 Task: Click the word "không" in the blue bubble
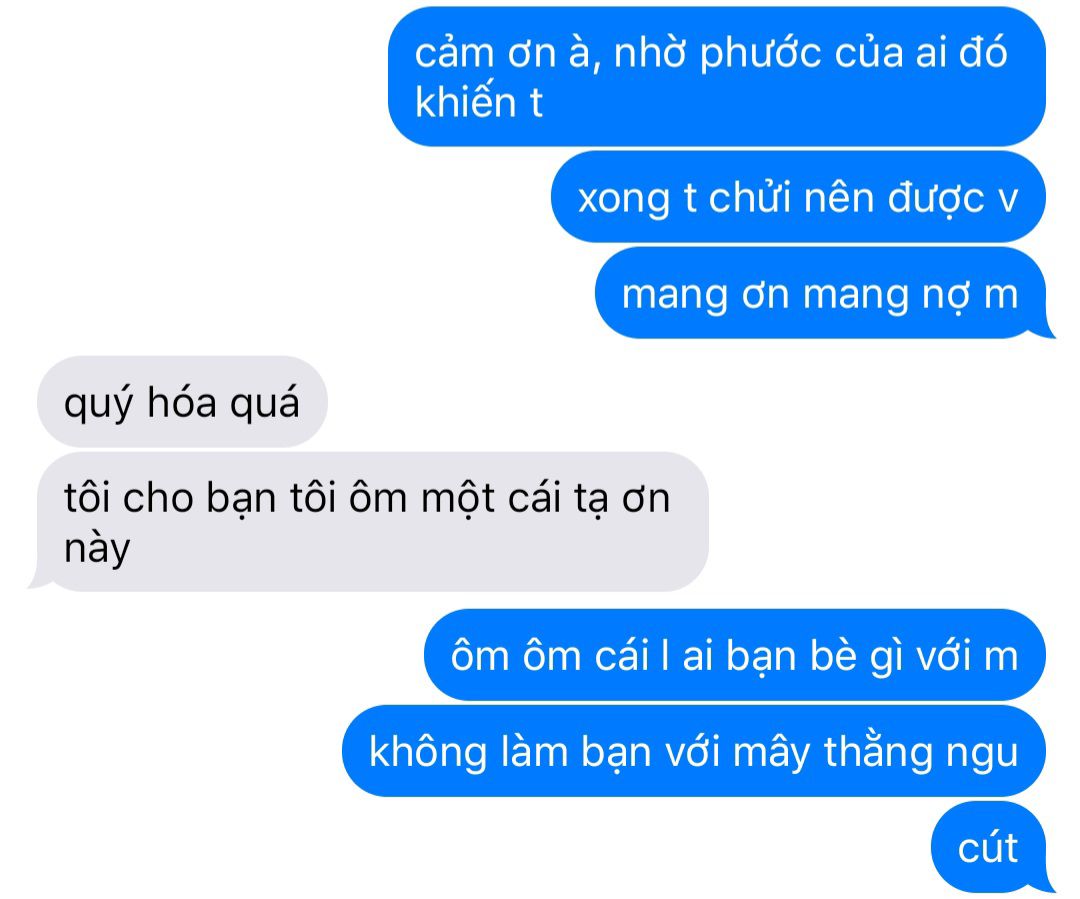click(x=428, y=752)
